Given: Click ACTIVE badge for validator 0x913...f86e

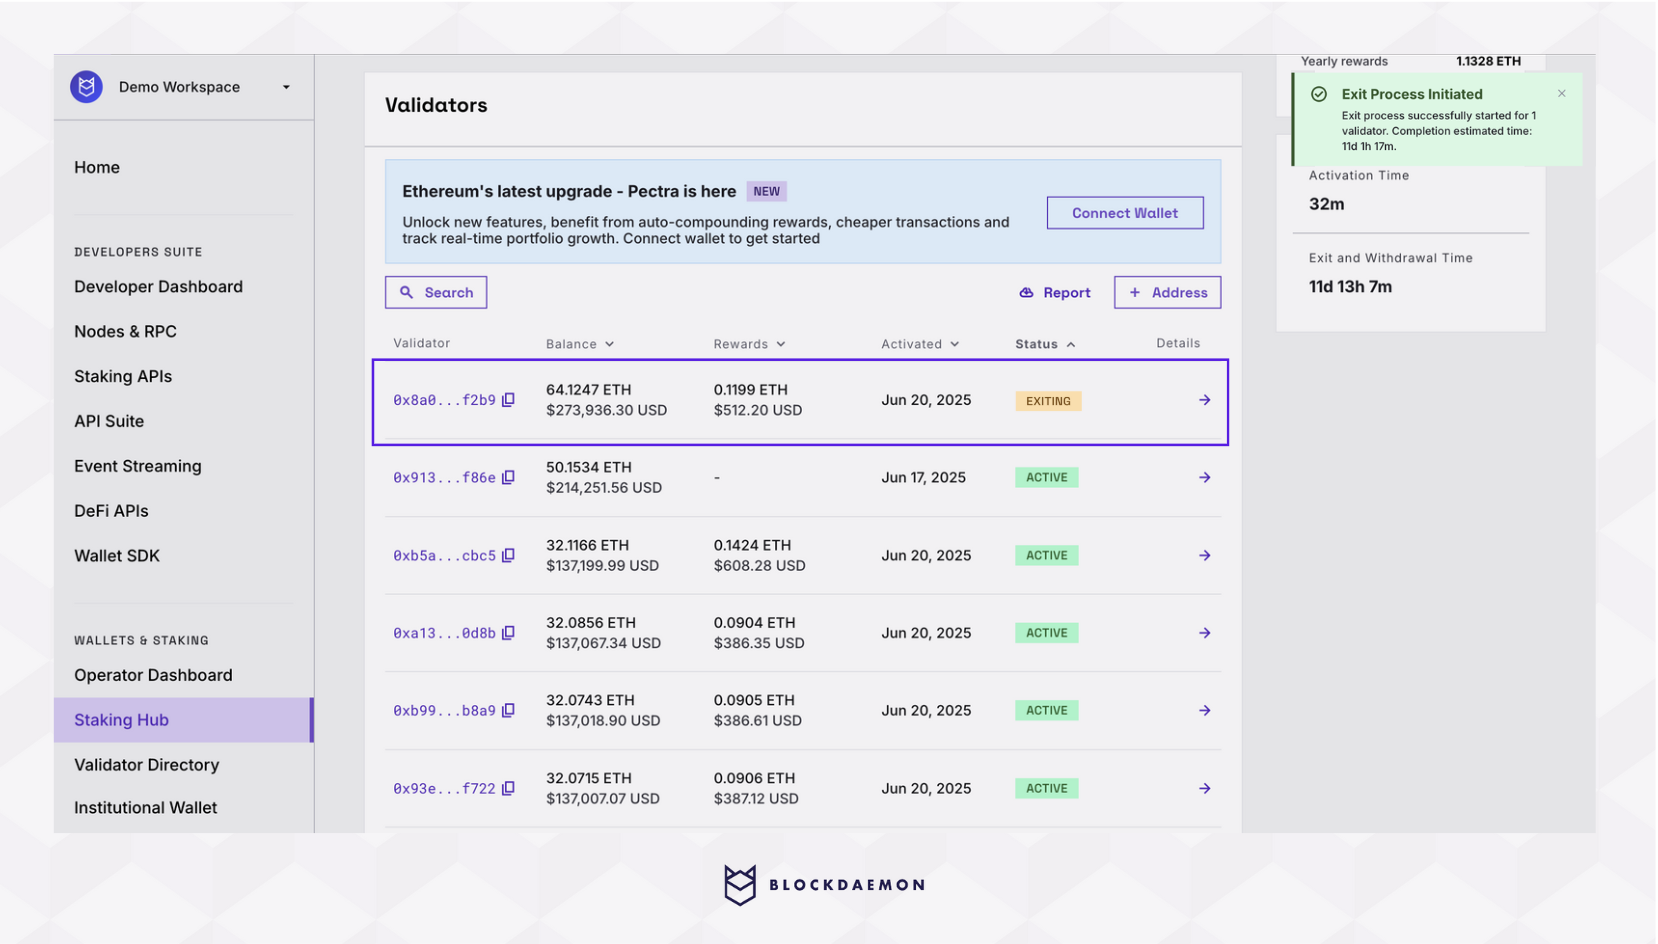Looking at the screenshot, I should pos(1047,478).
